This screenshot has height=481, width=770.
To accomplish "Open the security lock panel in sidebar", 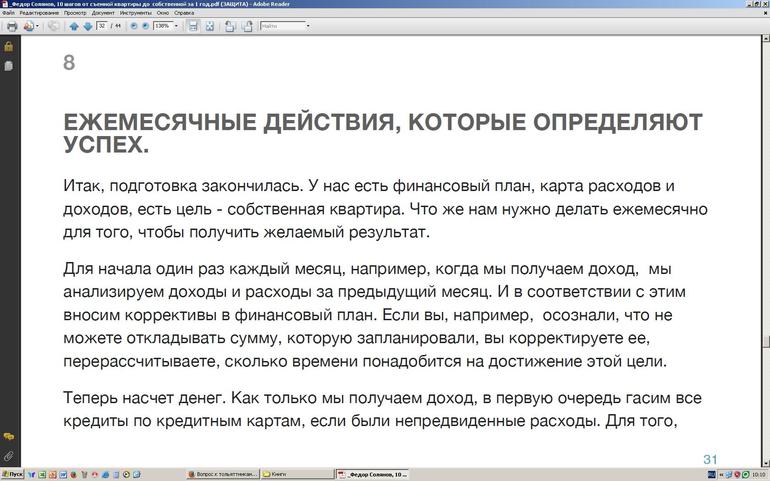I will (8, 47).
